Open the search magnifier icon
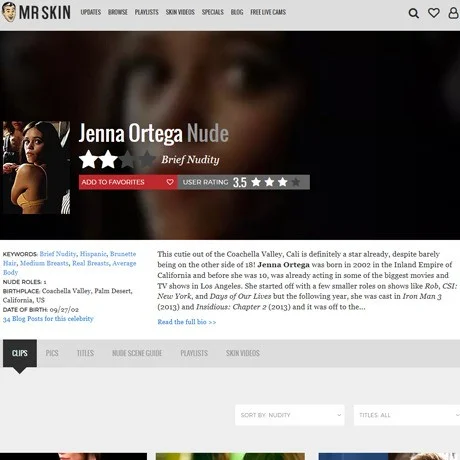The width and height of the screenshot is (460, 460). [414, 13]
